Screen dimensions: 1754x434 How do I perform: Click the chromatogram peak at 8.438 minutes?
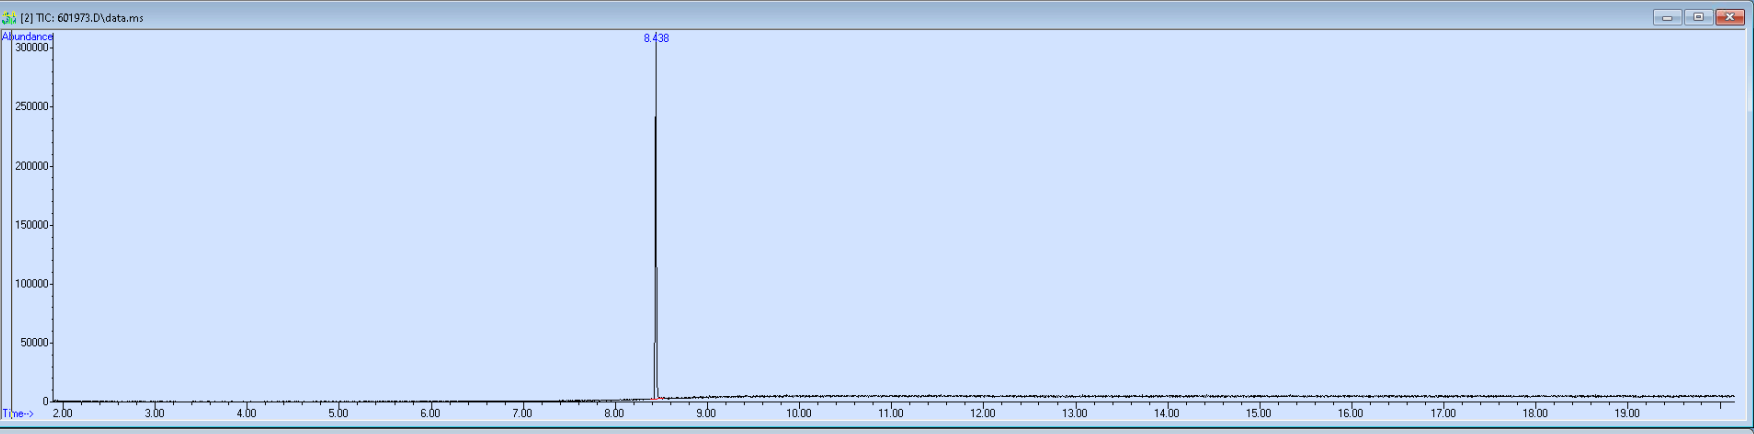pyautogui.click(x=655, y=220)
